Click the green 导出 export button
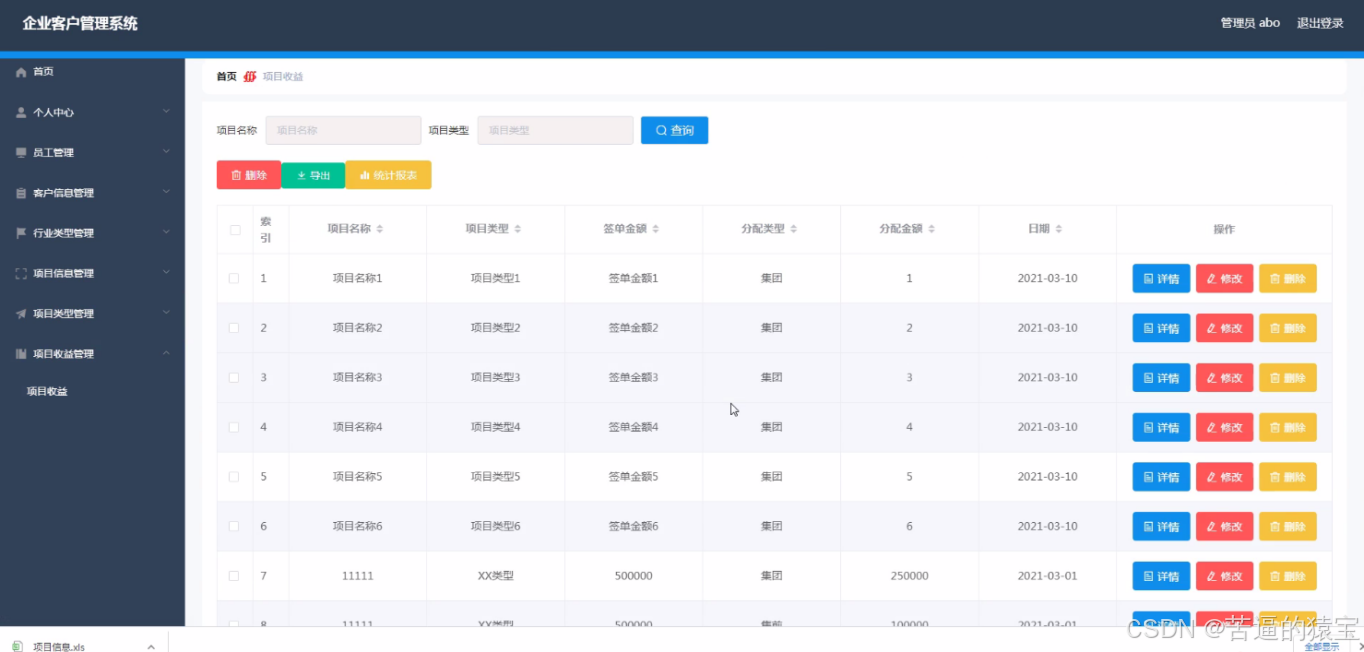 313,175
